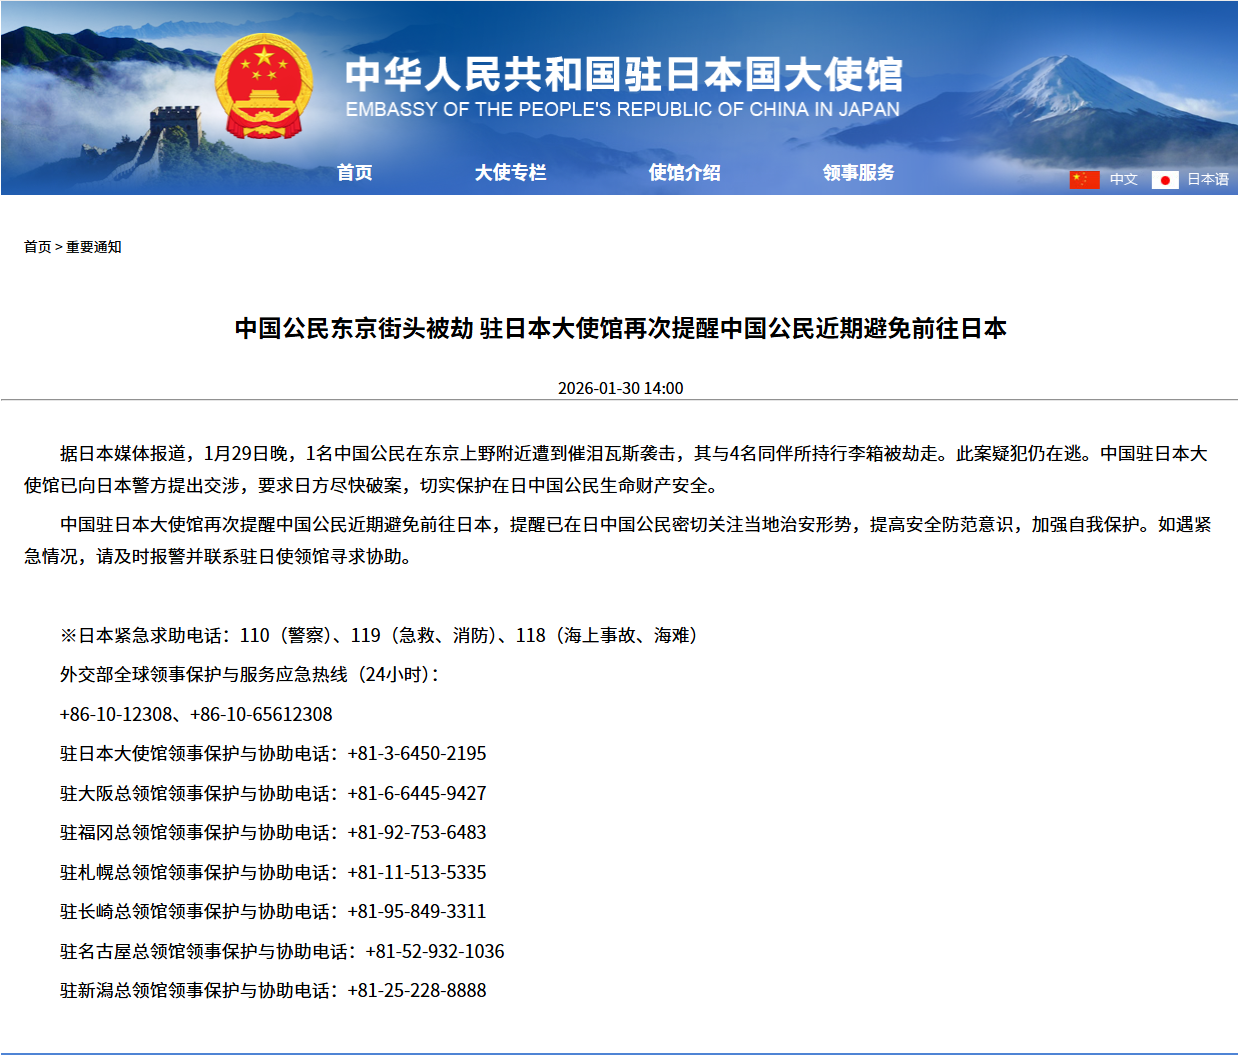Go to the 使馆介绍 menu item

[x=684, y=173]
